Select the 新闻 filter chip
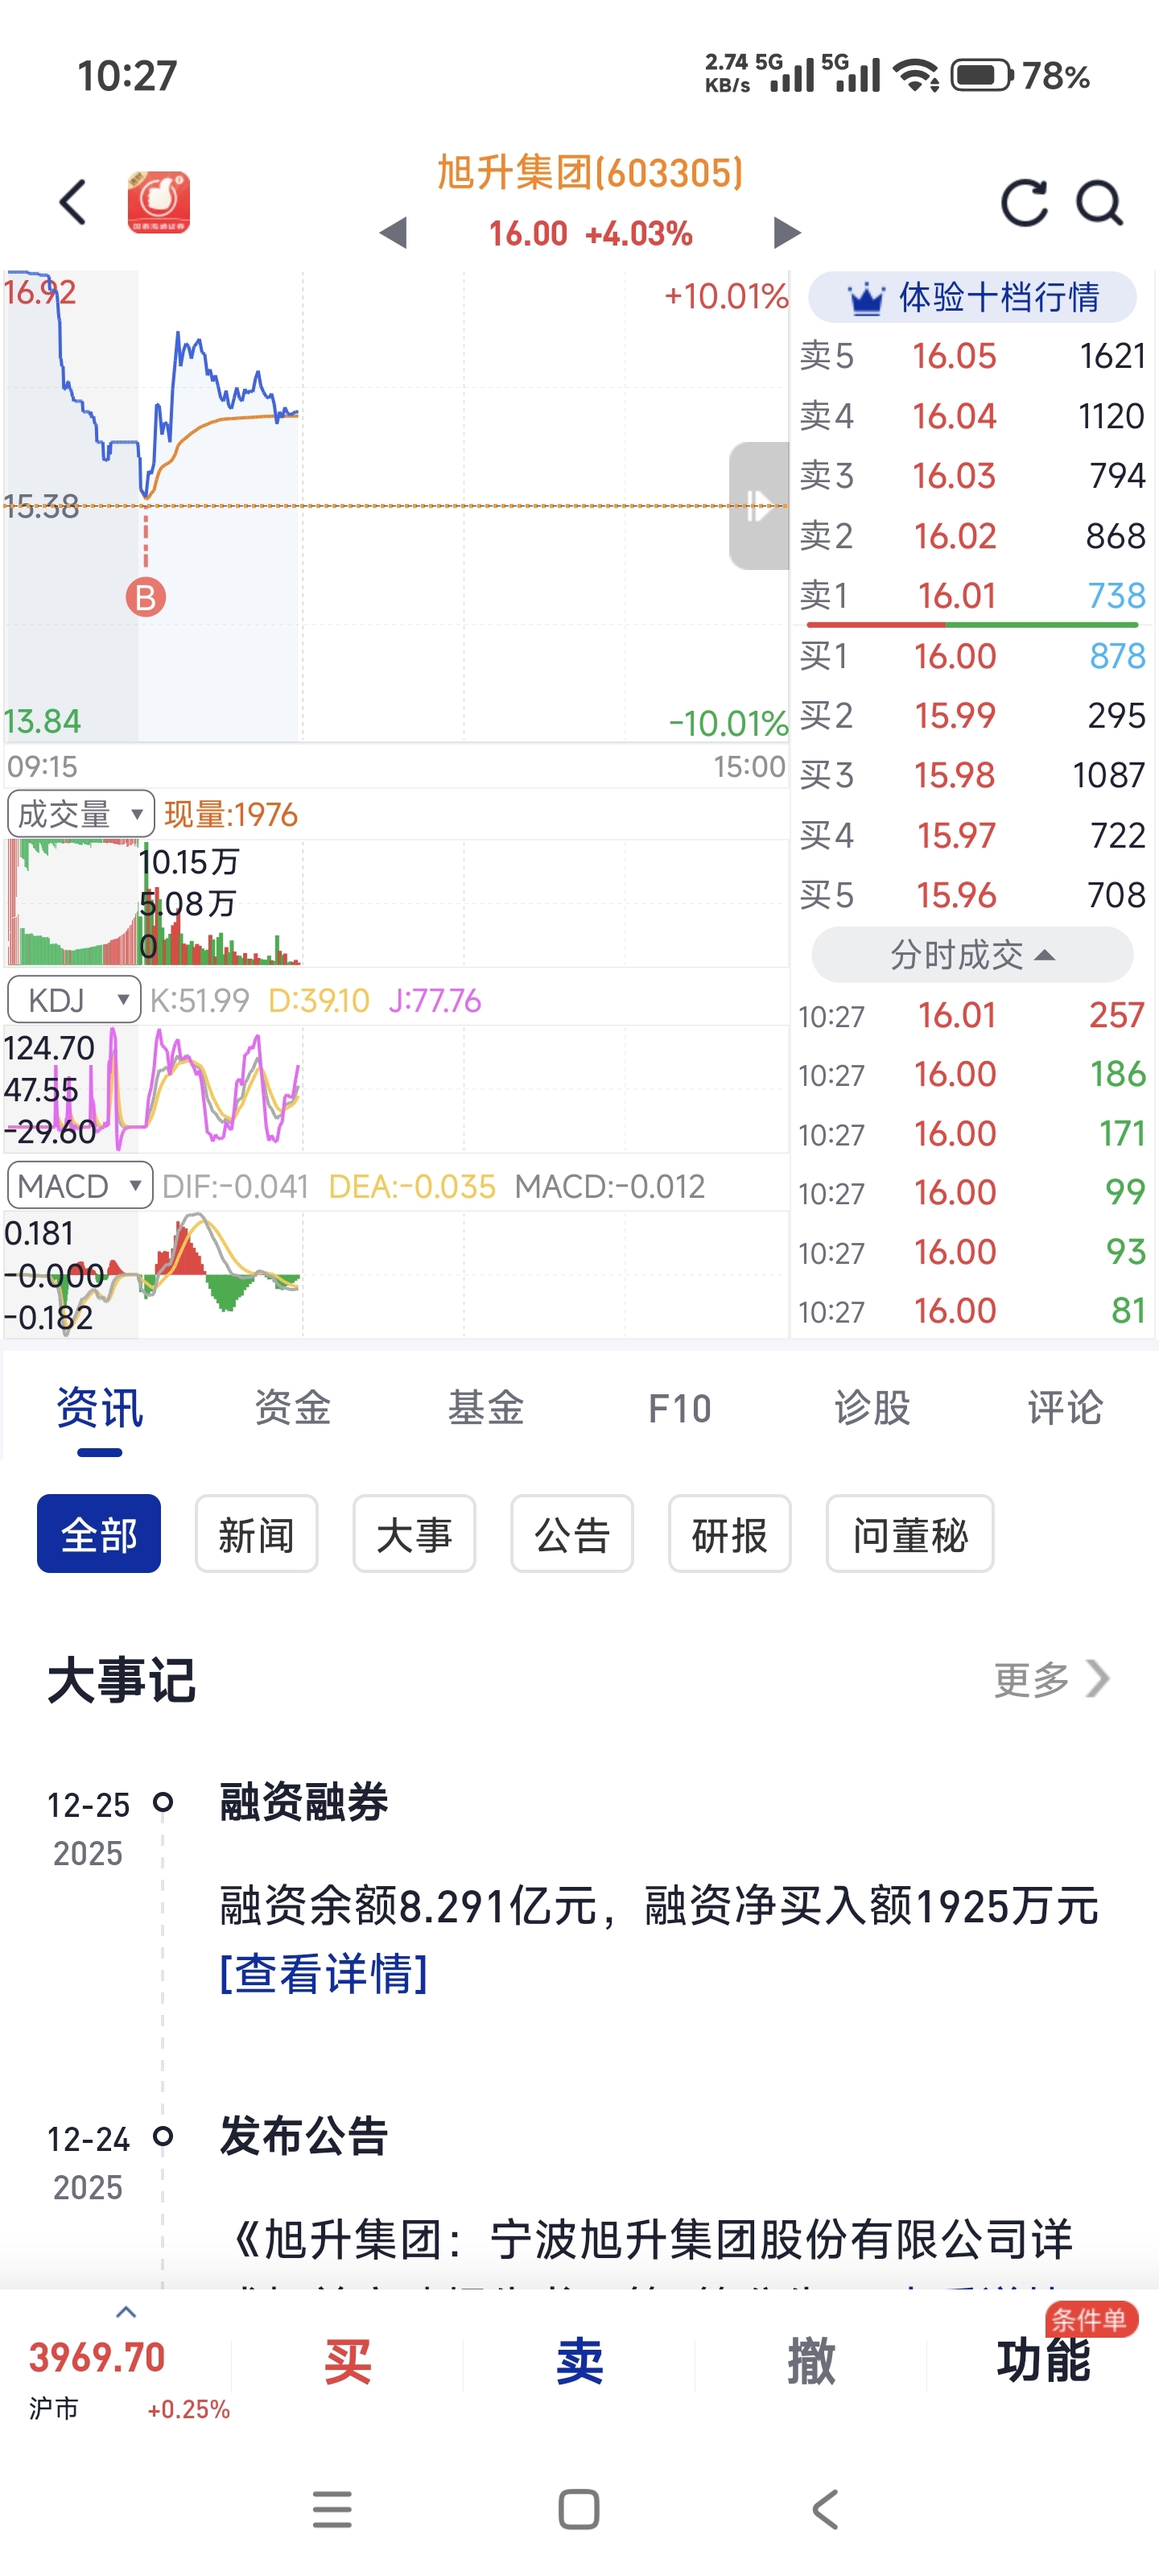1159x2576 pixels. [257, 1534]
